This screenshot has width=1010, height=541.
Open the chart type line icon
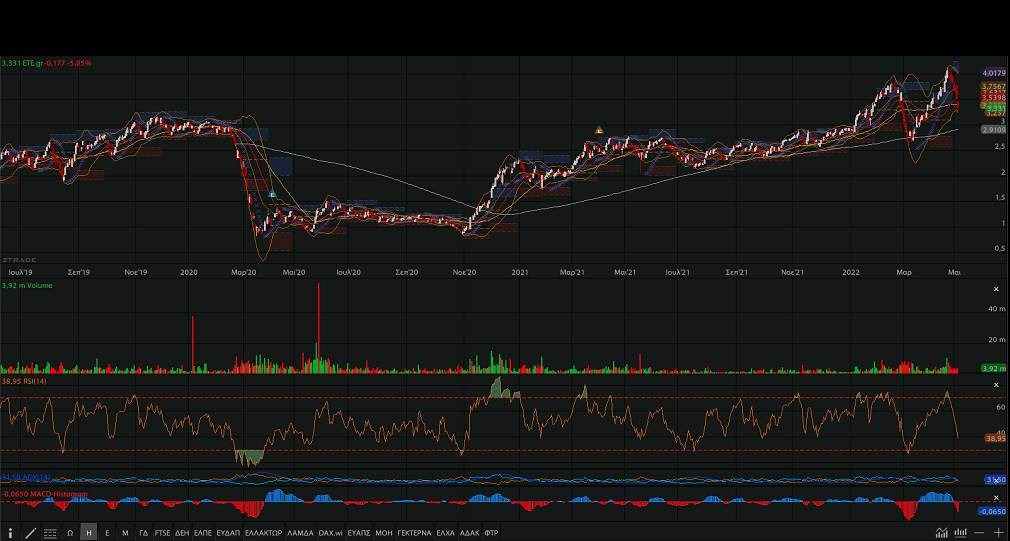coord(941,533)
